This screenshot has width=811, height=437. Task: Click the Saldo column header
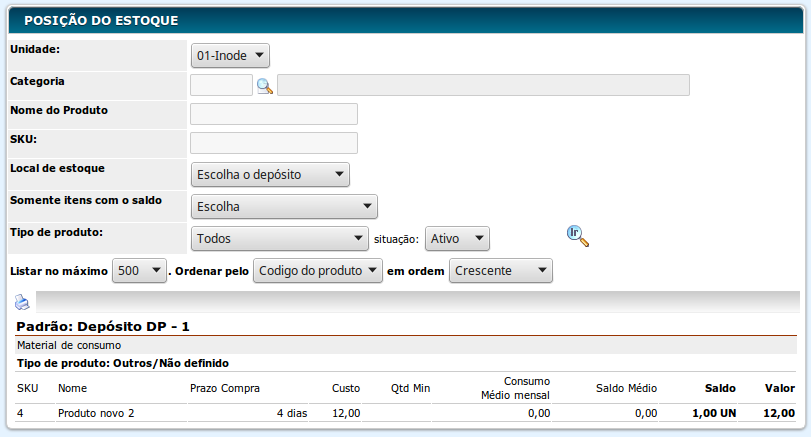719,388
